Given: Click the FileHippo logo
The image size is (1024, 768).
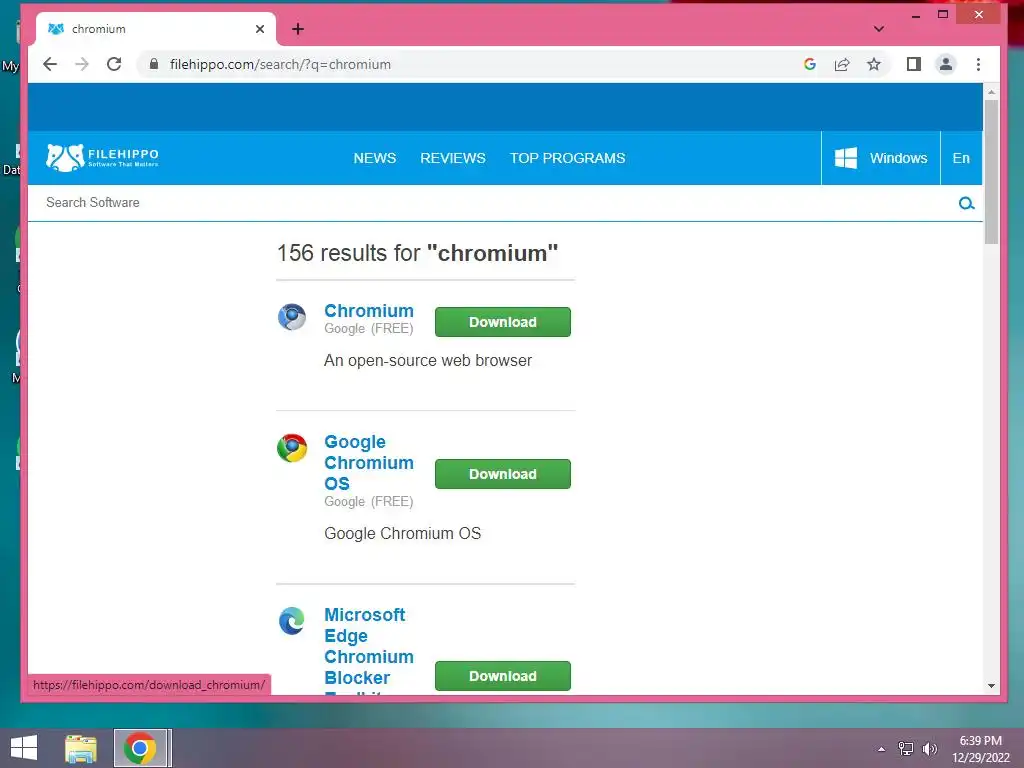Looking at the screenshot, I should click(103, 157).
